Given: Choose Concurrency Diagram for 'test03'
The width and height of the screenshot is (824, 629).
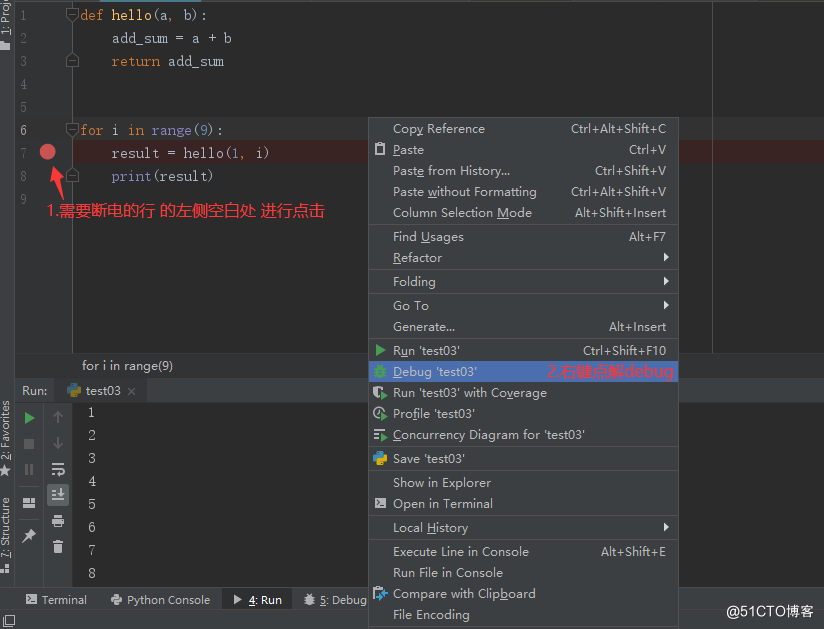Looking at the screenshot, I should (x=523, y=435).
